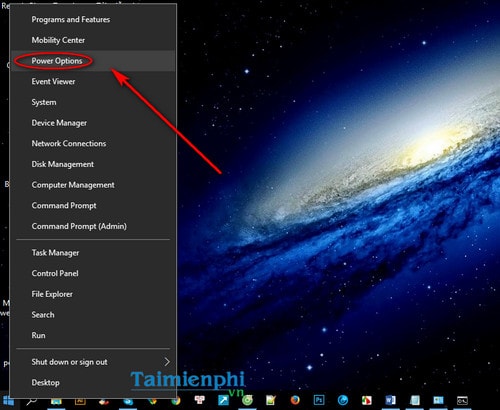Open File Explorer from the menu
The height and width of the screenshot is (410, 500).
(93, 294)
